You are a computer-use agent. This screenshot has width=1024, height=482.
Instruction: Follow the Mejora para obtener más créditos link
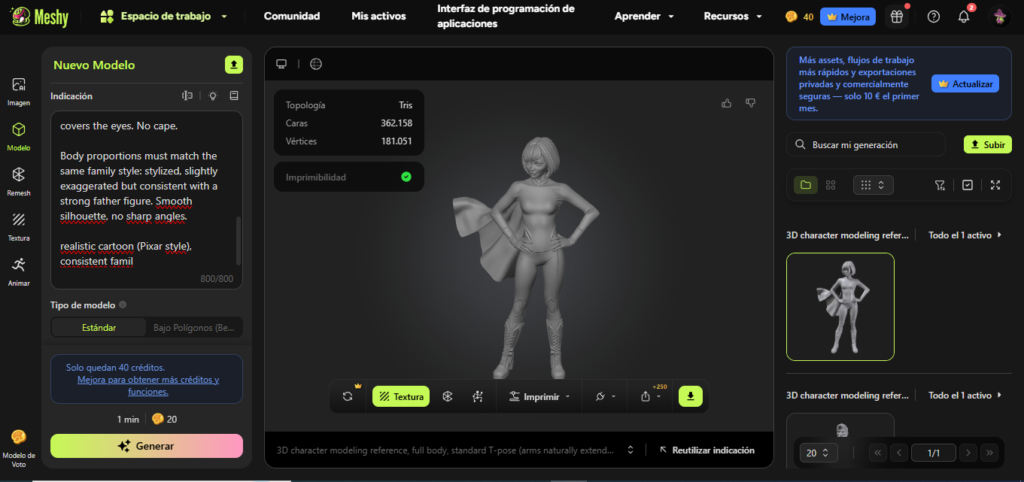tap(148, 386)
